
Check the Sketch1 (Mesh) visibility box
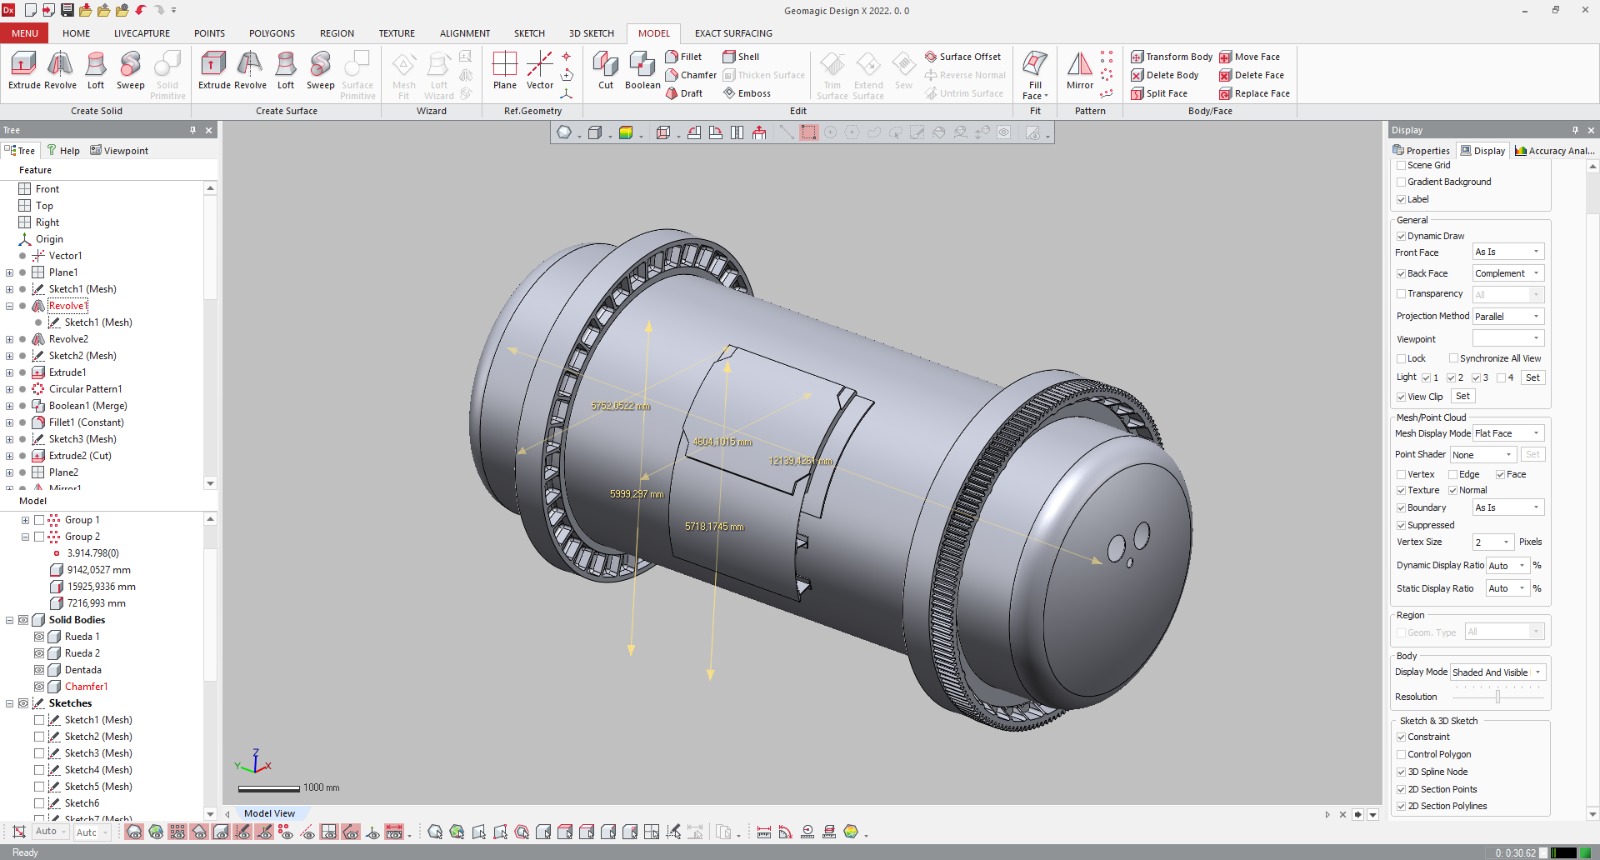(39, 720)
